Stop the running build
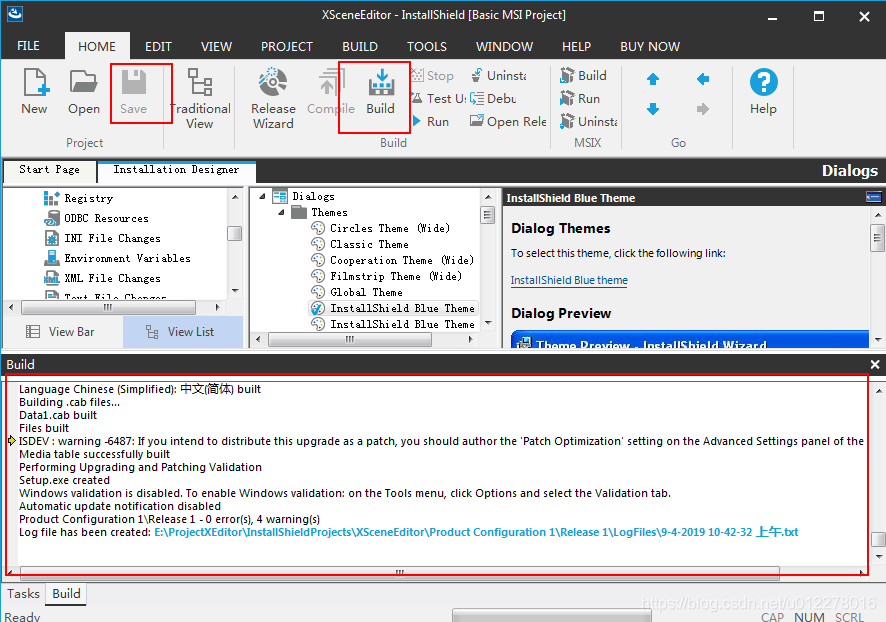Viewport: 886px width, 622px height. click(x=433, y=75)
